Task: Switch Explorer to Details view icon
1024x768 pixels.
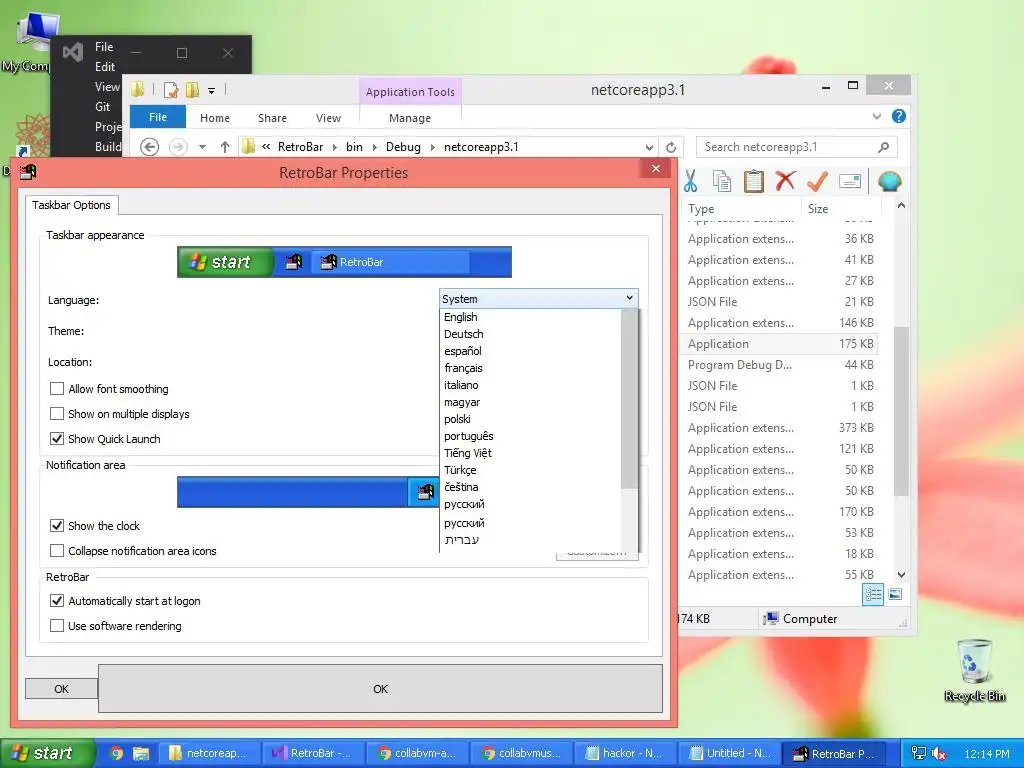Action: pos(873,594)
